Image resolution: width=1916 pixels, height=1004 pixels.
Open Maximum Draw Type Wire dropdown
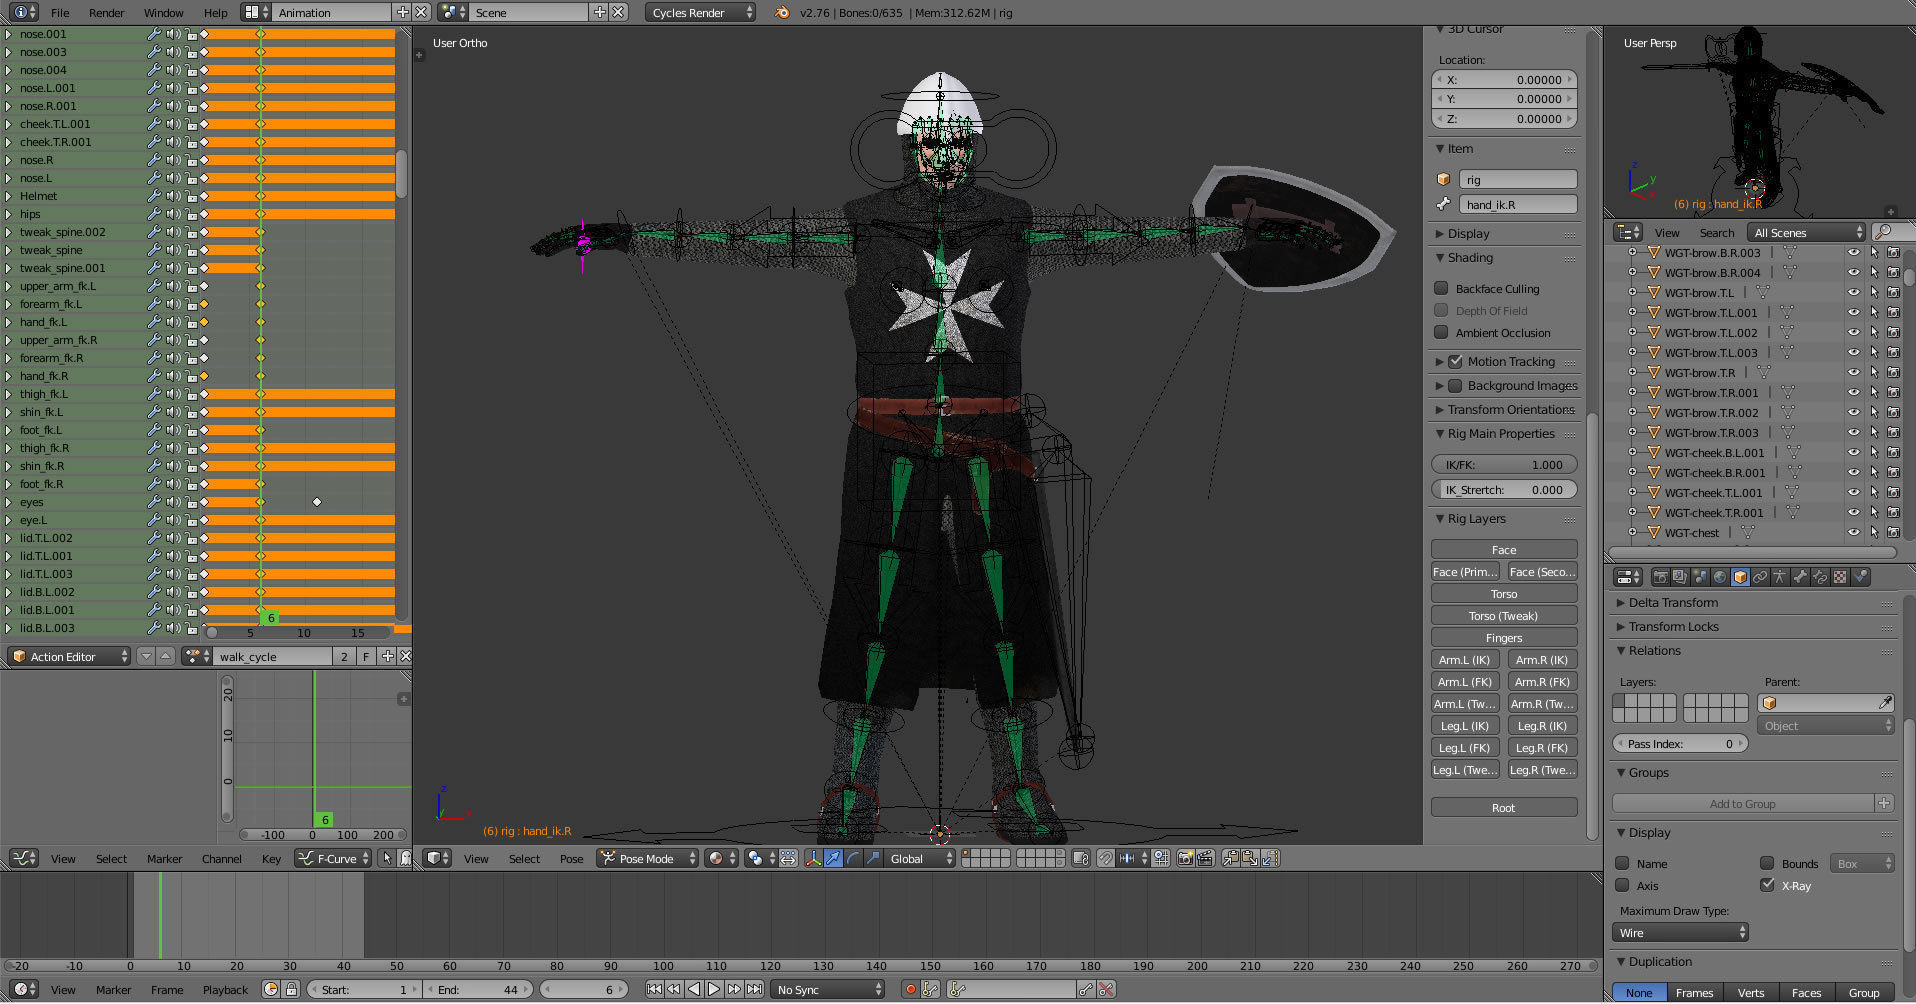tap(1680, 932)
